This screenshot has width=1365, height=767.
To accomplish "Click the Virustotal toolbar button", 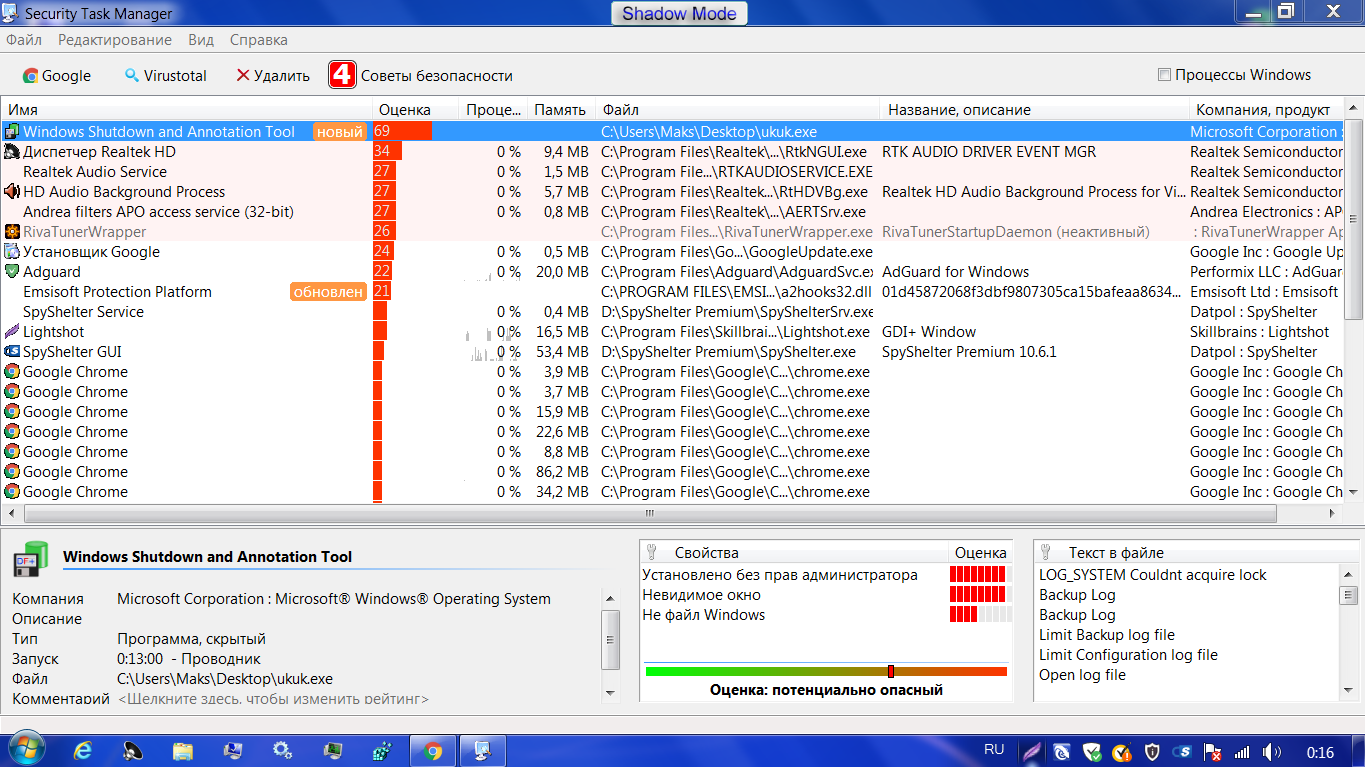I will (x=165, y=75).
